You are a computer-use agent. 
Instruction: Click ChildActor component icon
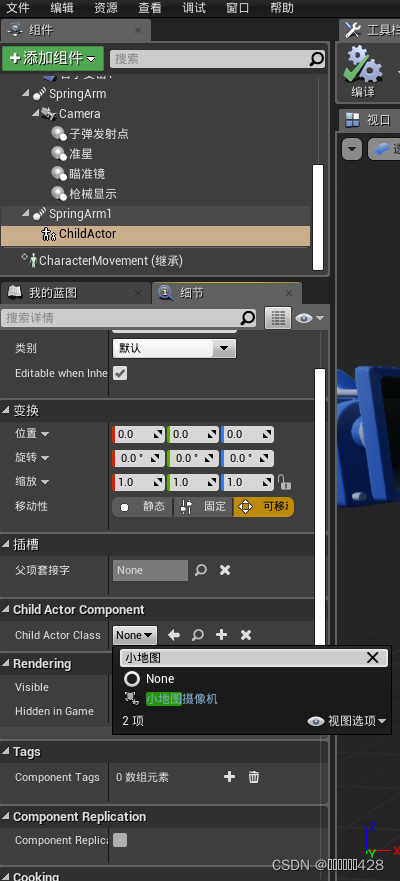49,234
